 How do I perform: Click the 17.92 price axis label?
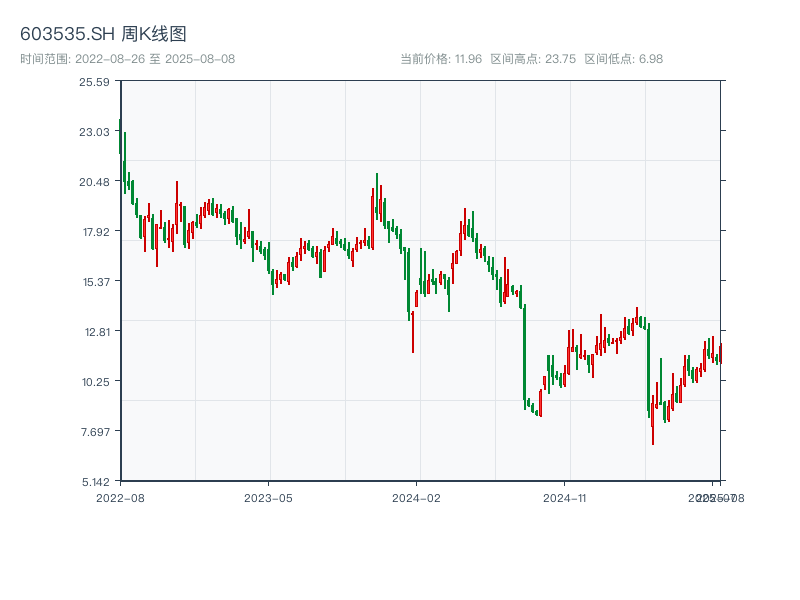95,231
